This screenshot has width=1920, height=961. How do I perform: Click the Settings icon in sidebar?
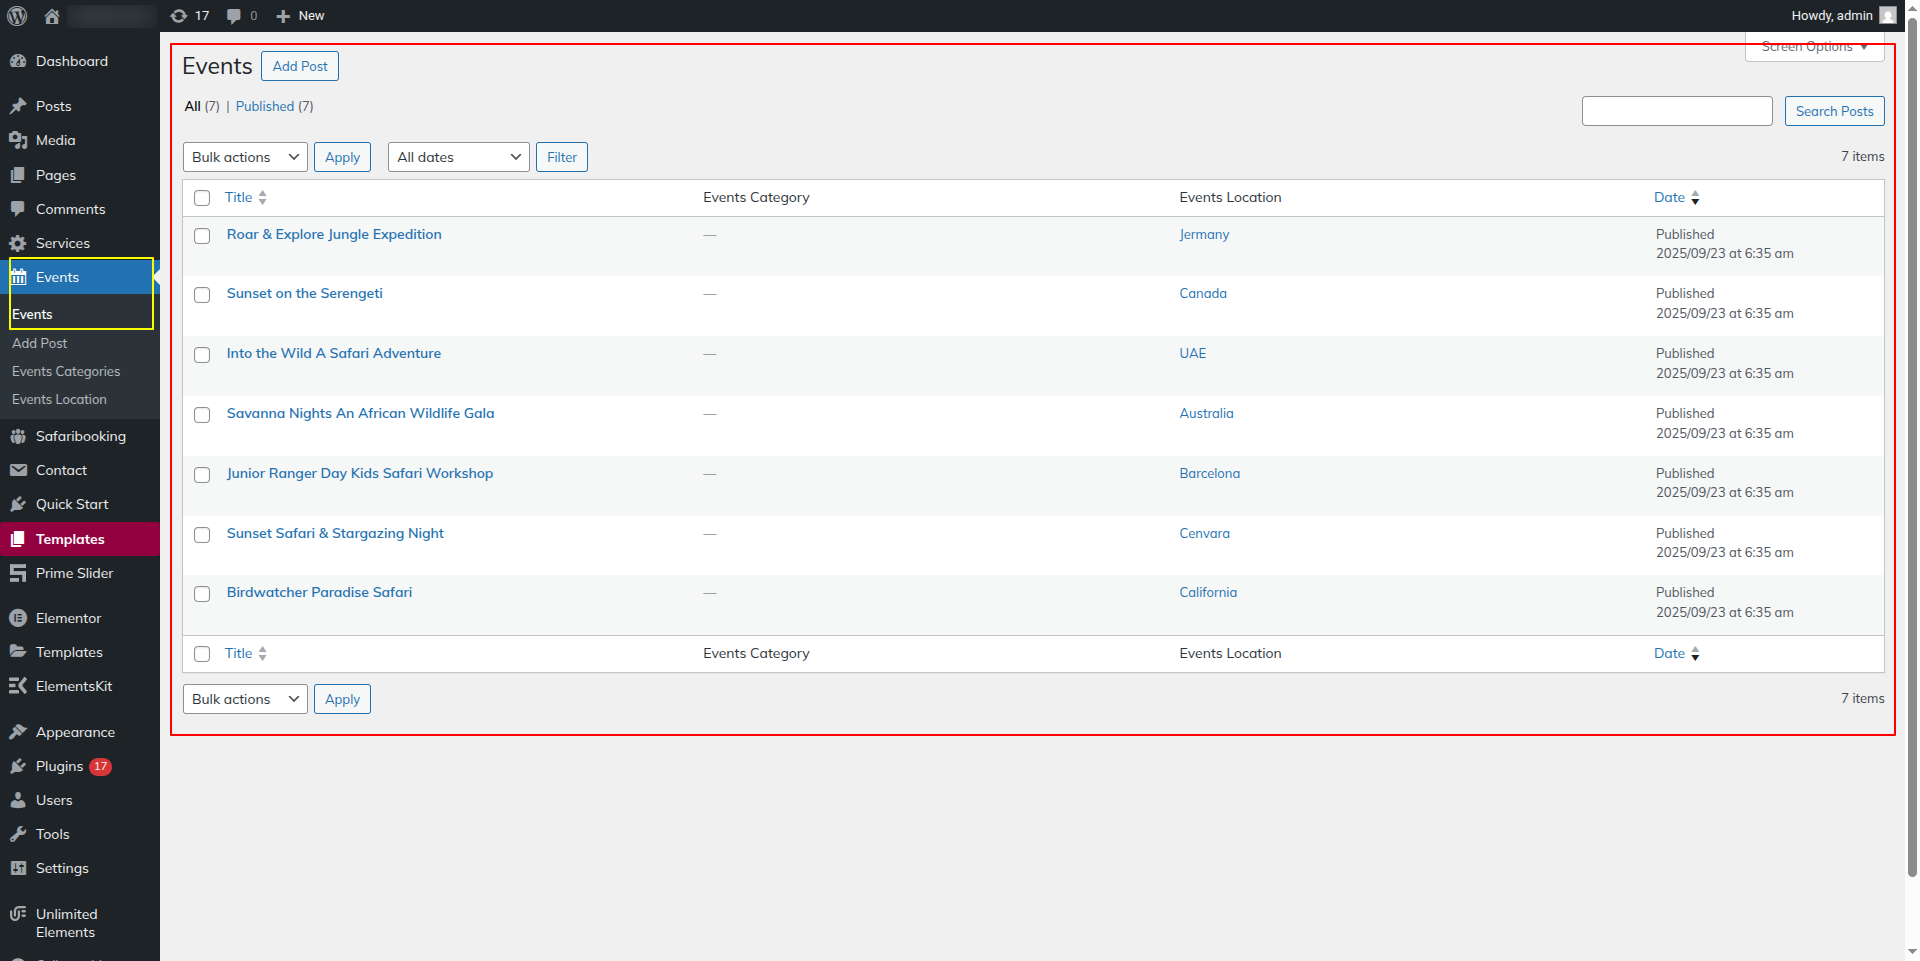pos(18,869)
